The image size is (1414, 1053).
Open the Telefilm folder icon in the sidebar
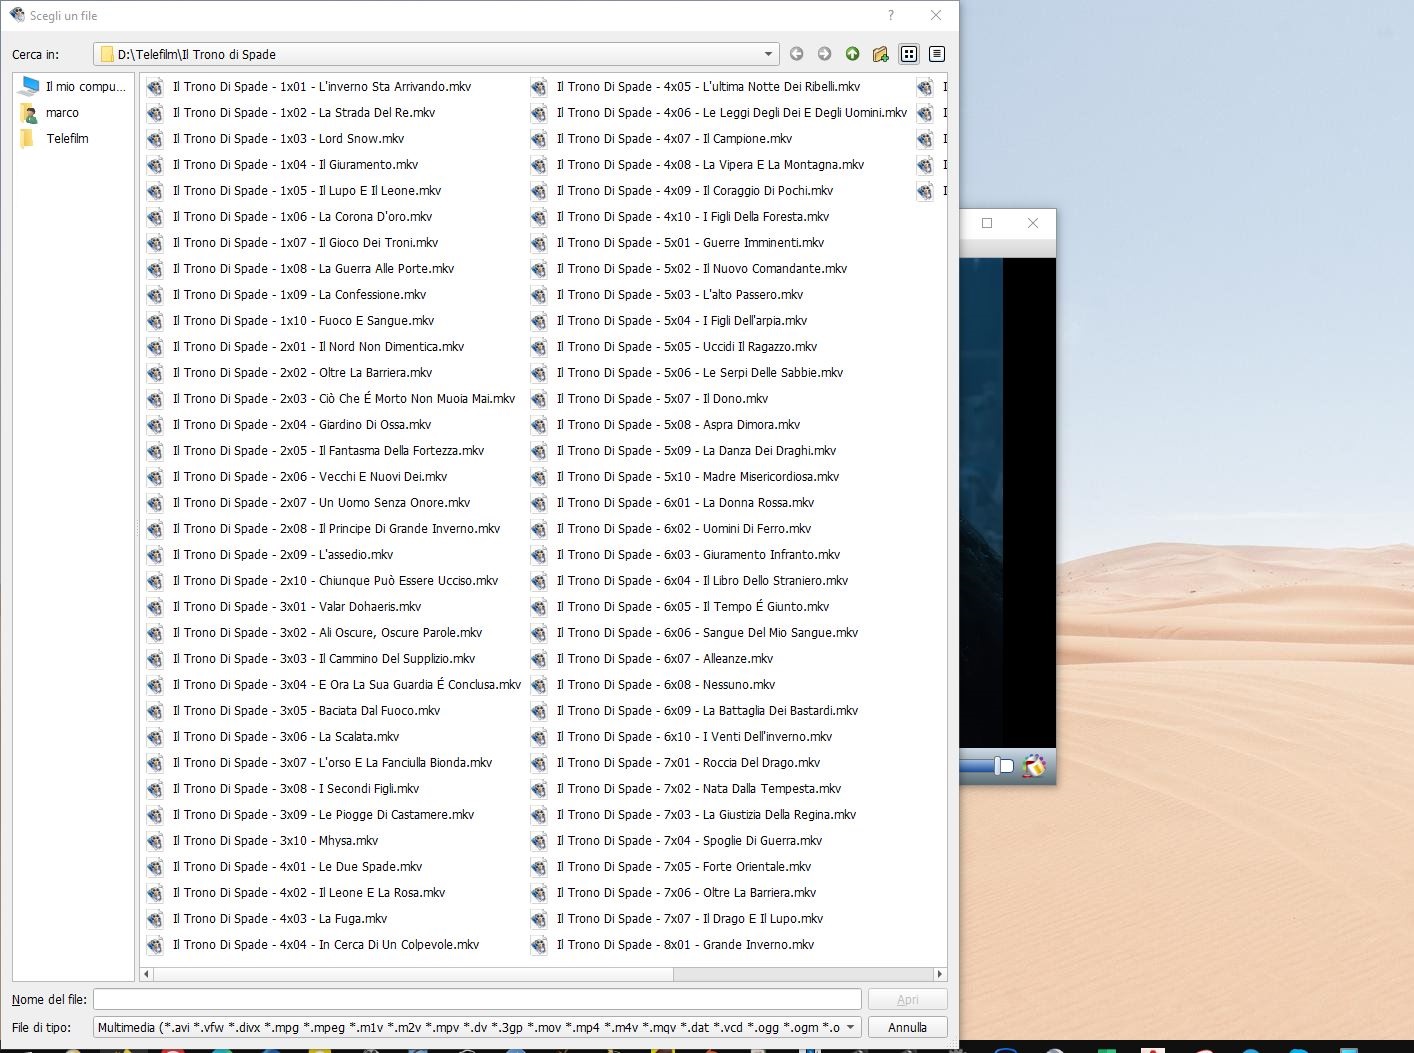click(29, 138)
